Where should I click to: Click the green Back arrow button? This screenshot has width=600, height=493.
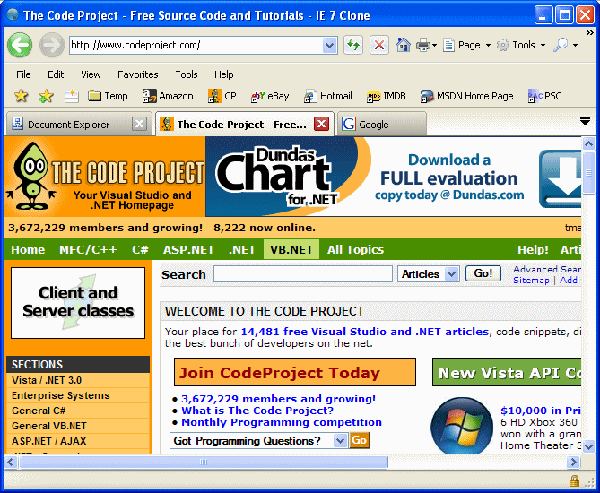click(20, 45)
